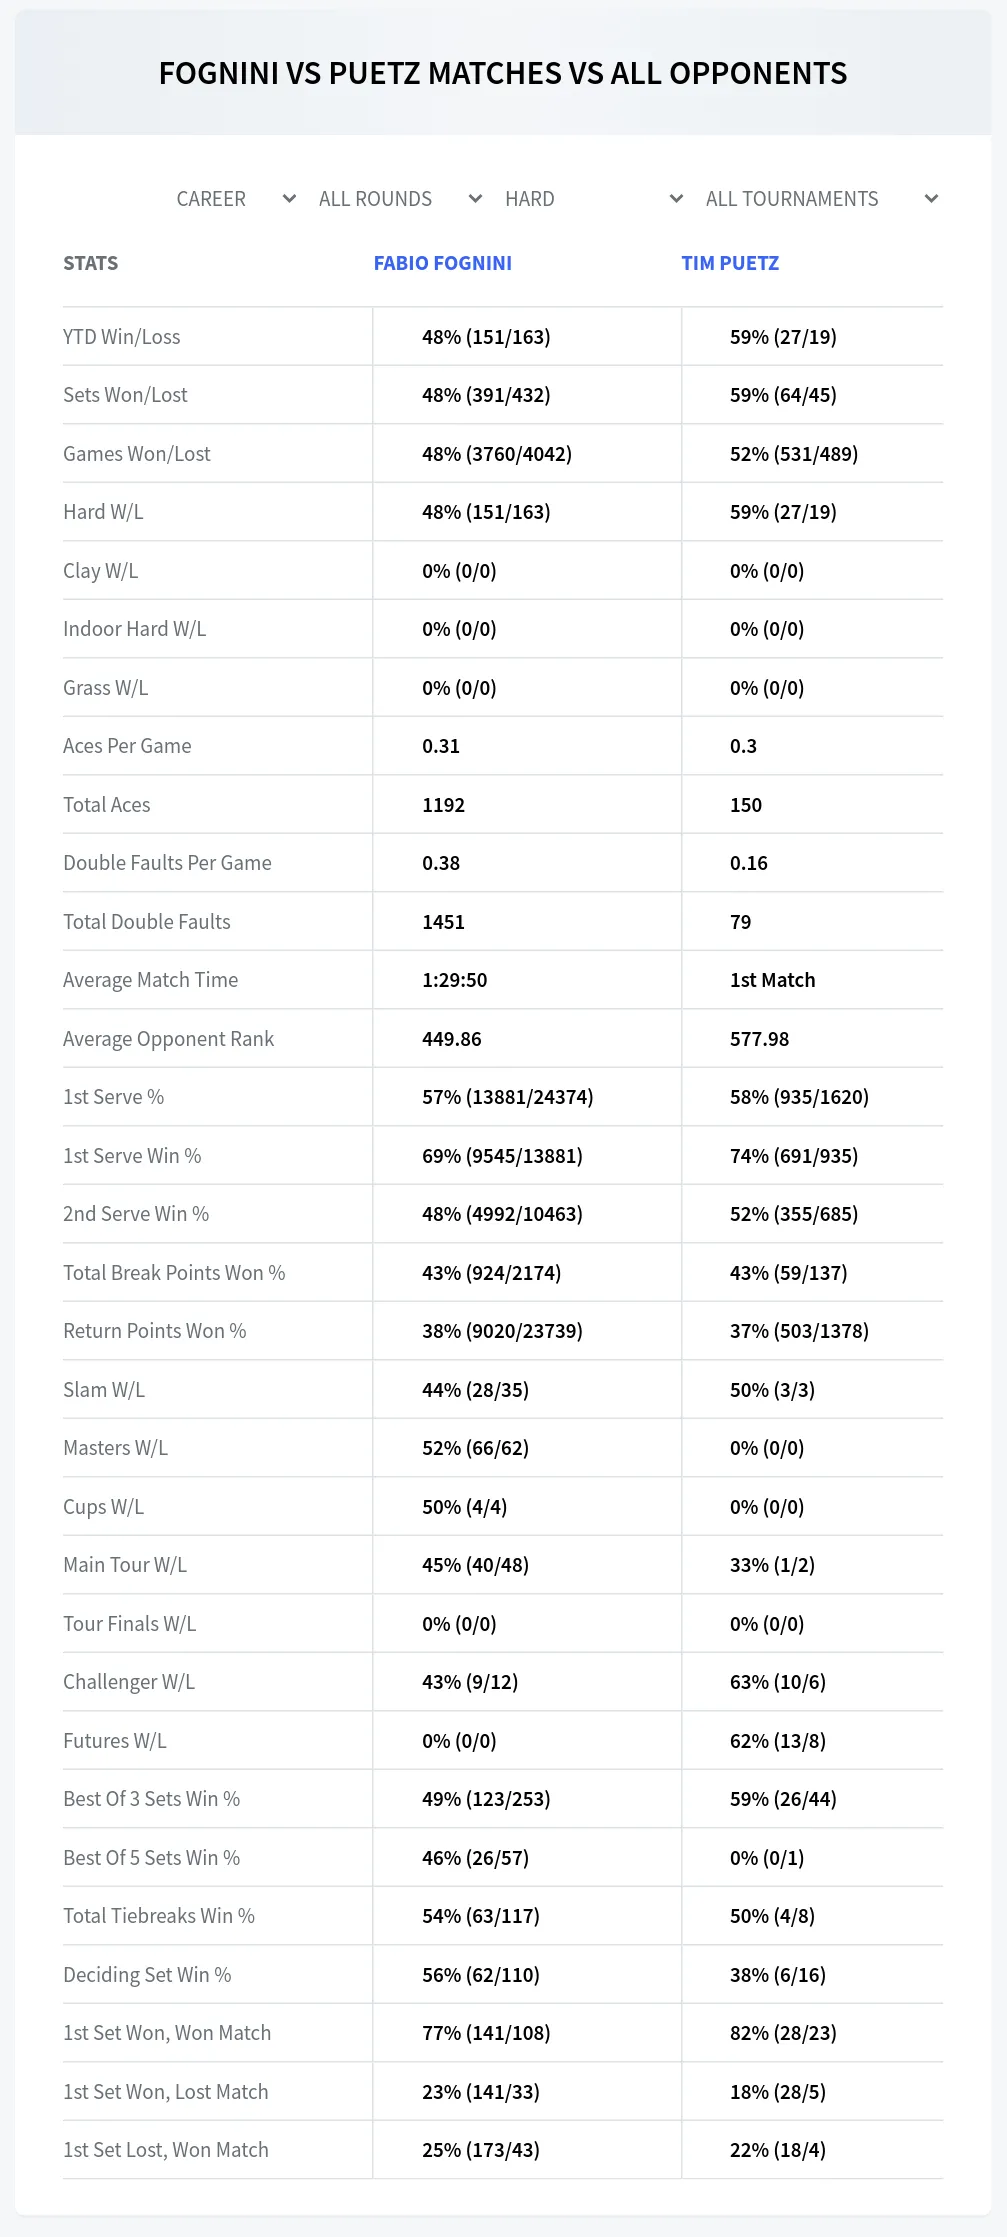Click the chevron arrow beside ALL ROUNDS
The height and width of the screenshot is (2237, 1007).
coord(476,199)
